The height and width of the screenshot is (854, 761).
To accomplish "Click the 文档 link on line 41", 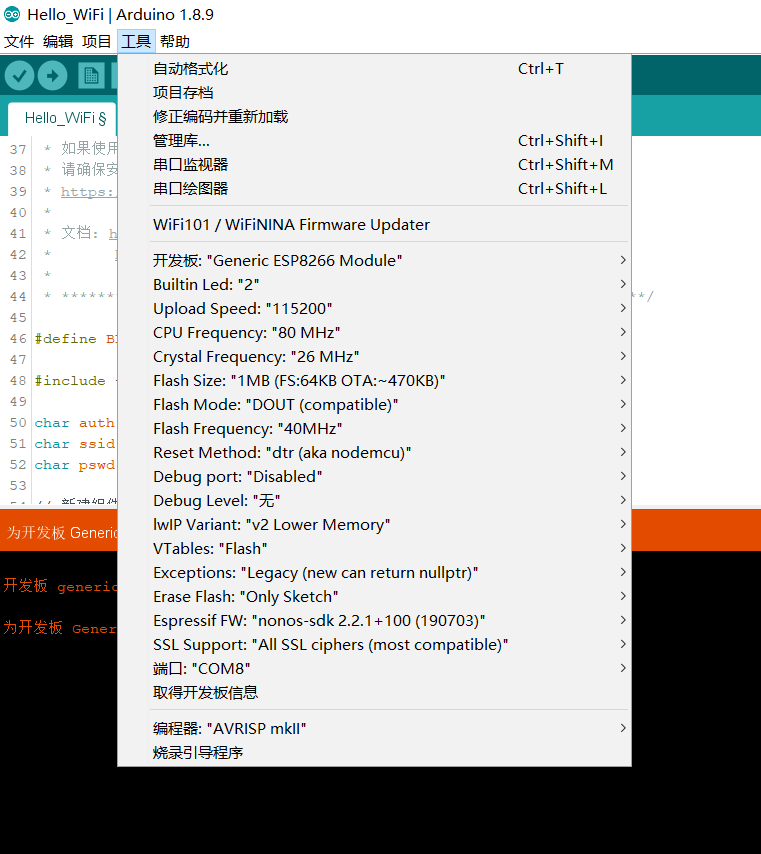I will (113, 234).
